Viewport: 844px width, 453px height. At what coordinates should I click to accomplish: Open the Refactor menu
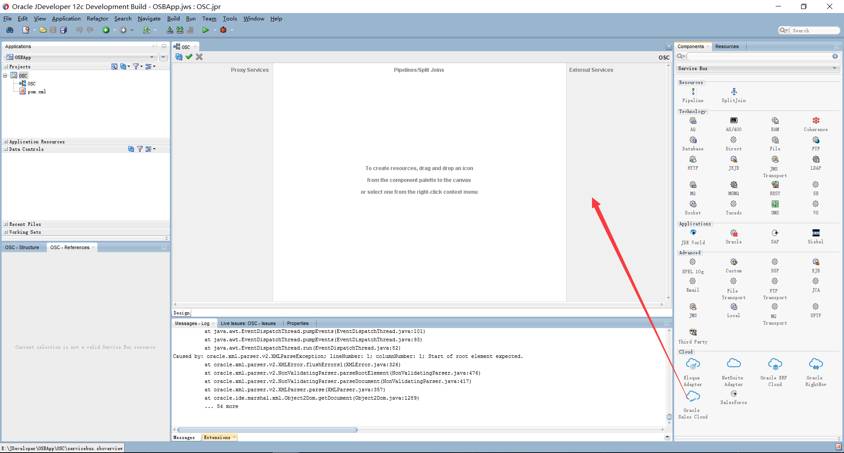coord(97,19)
